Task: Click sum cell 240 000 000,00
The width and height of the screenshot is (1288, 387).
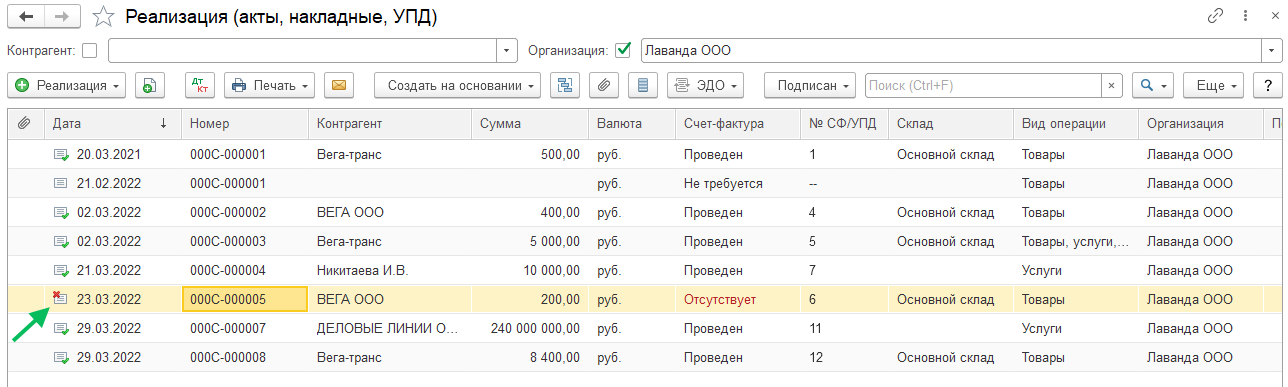Action: (529, 328)
